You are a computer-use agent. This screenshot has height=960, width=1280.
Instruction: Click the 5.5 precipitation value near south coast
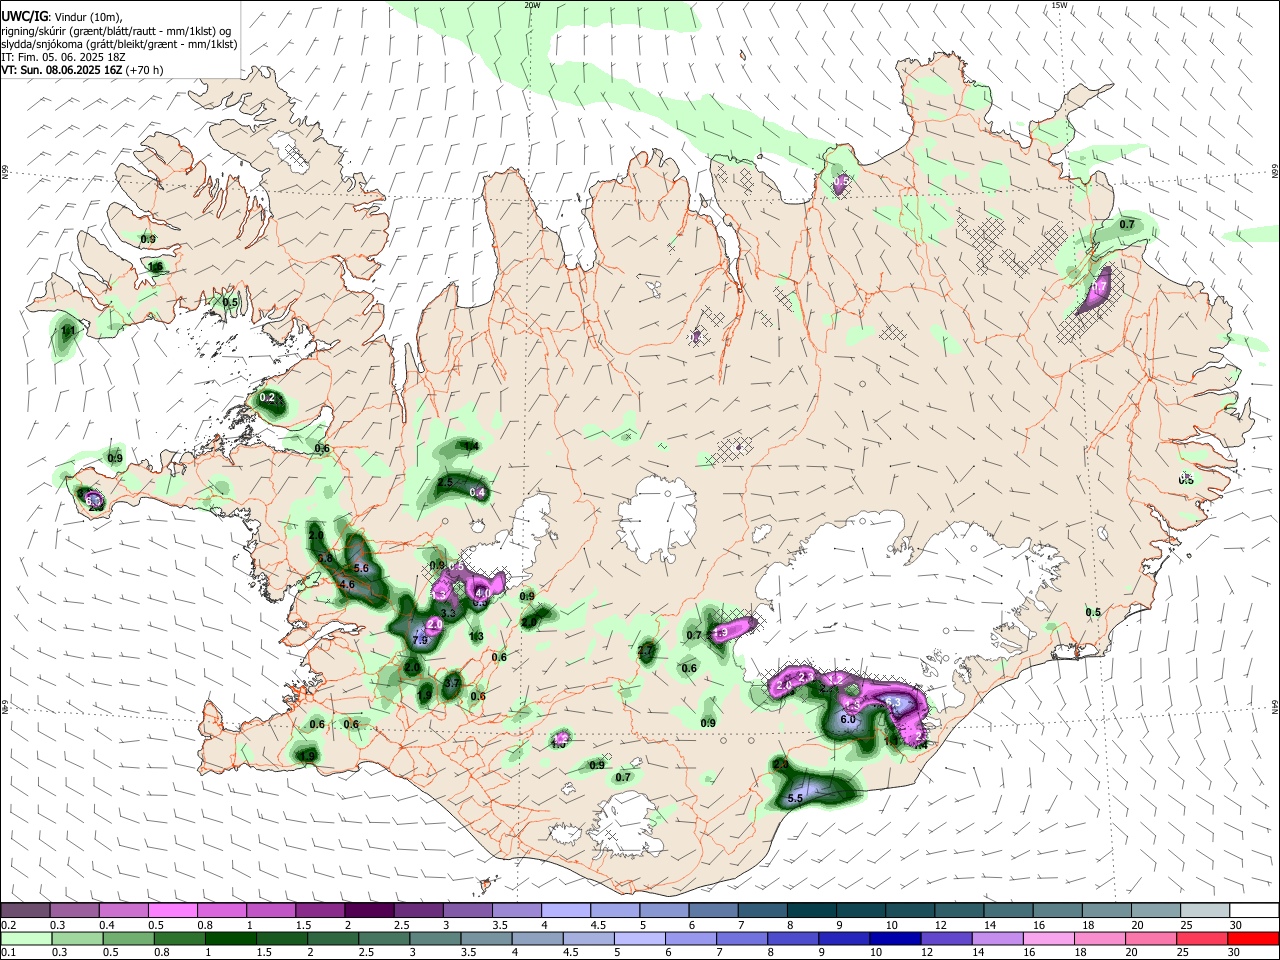796,799
